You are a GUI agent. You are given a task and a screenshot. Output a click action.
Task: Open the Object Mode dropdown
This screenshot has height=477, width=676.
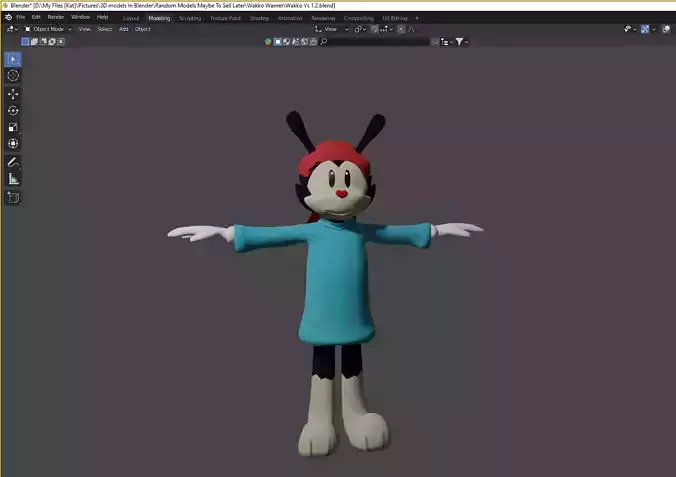pos(48,29)
